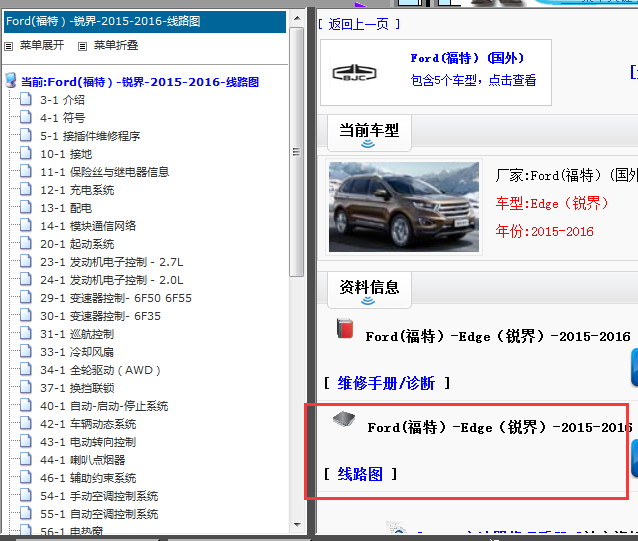Click the page icon for 23-1 发动机电子控制 2.7L
The height and width of the screenshot is (541, 638).
(26, 262)
